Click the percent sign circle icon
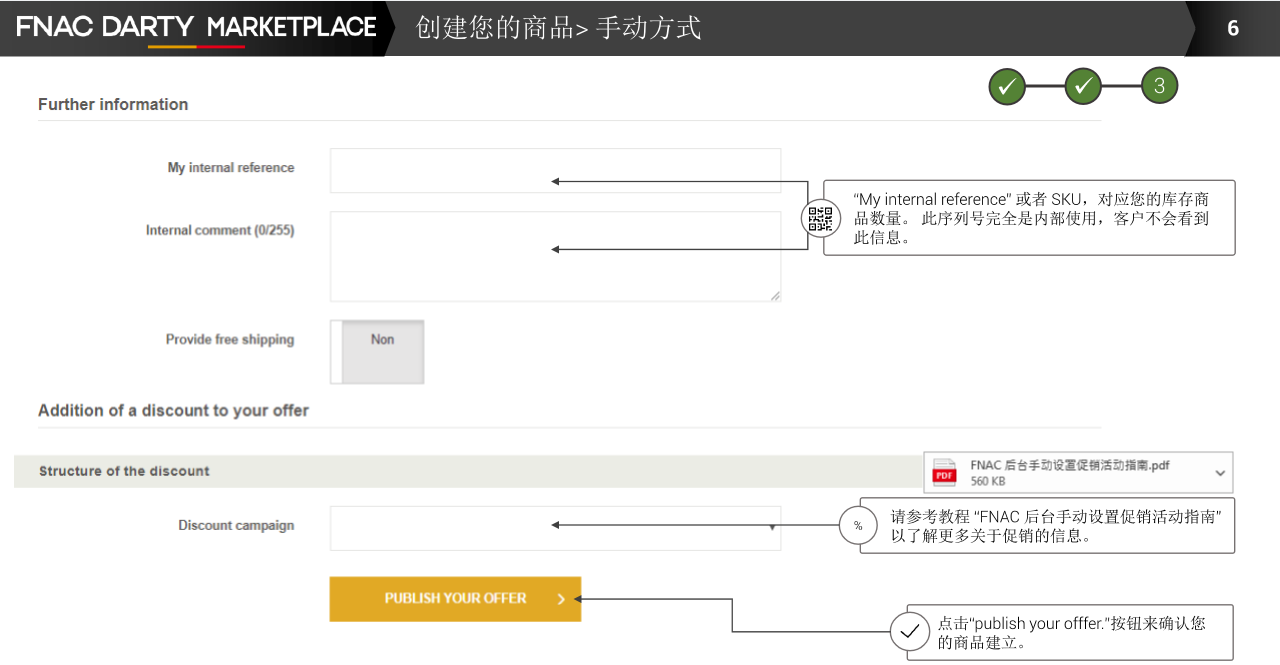This screenshot has height=665, width=1280. [858, 526]
